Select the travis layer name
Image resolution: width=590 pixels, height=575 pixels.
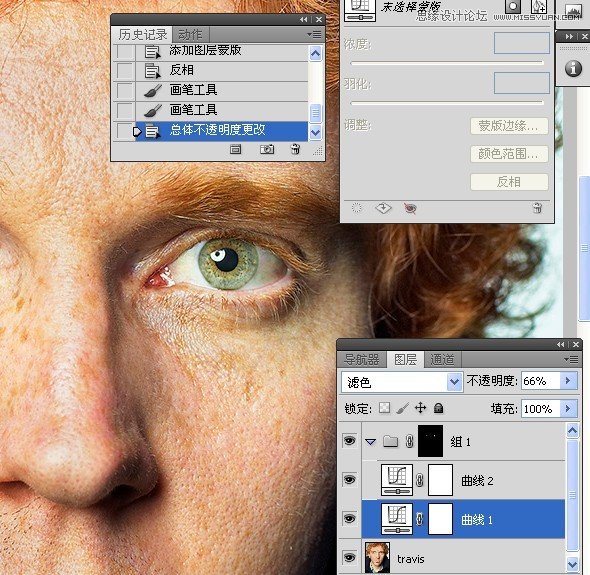click(x=411, y=559)
